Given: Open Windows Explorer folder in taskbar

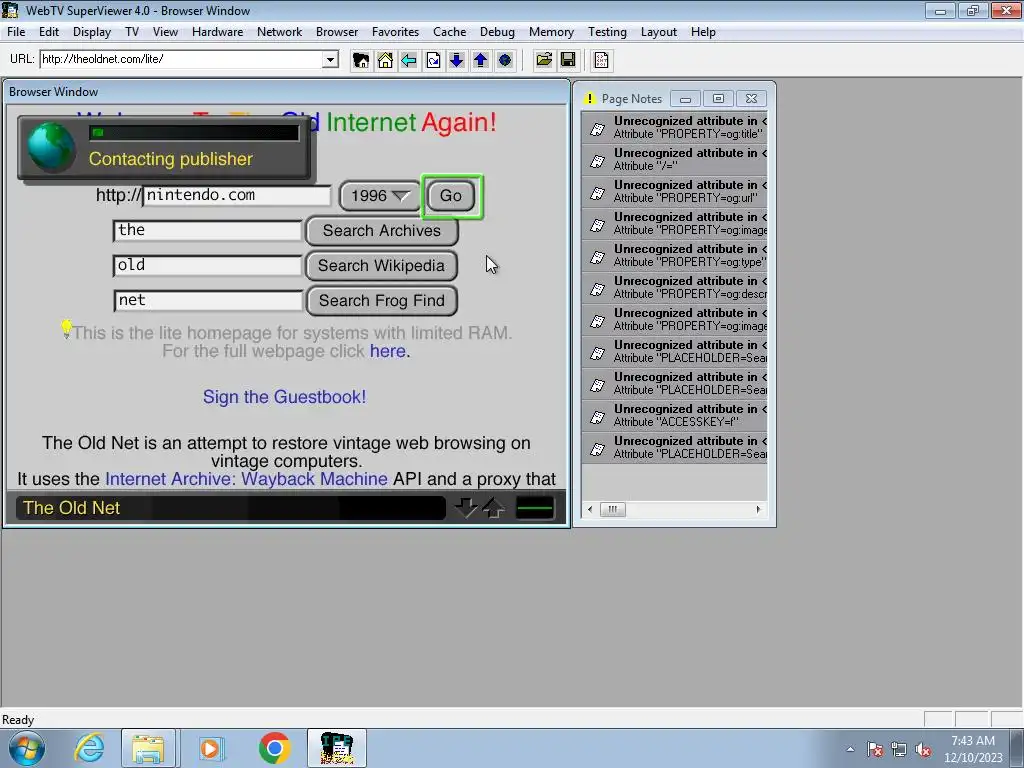Looking at the screenshot, I should pyautogui.click(x=148, y=748).
